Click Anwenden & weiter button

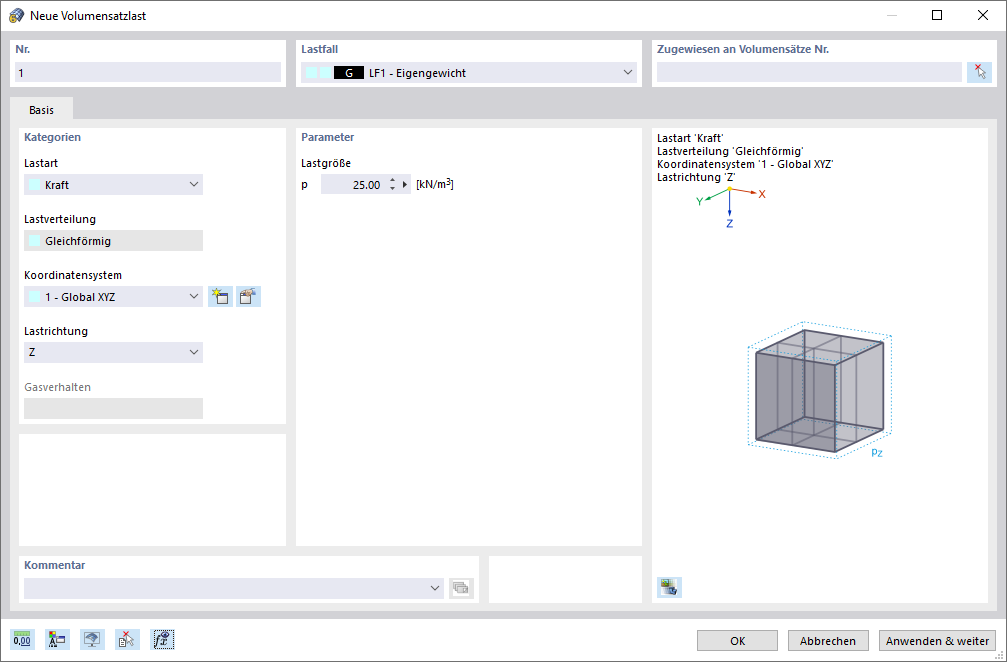point(937,641)
